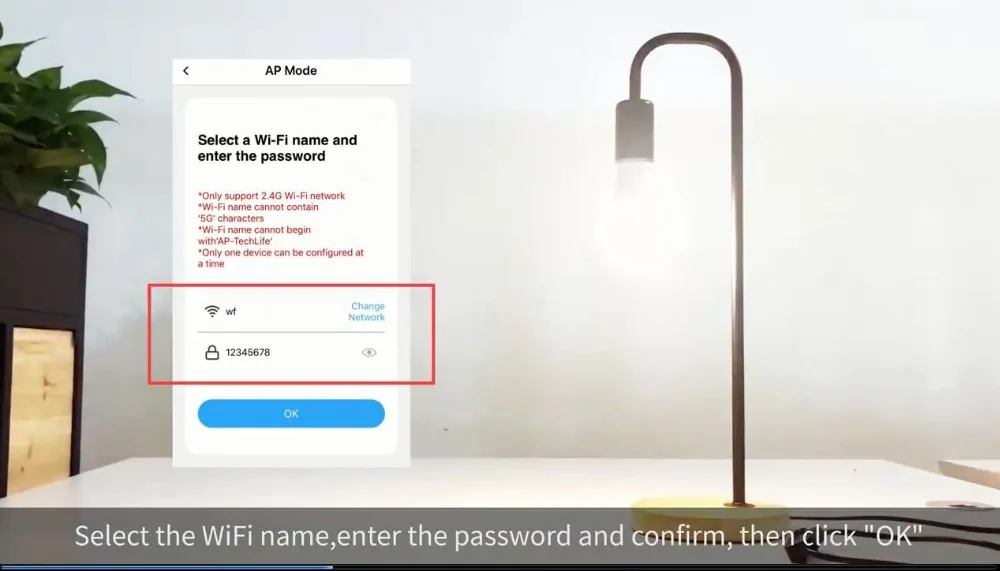
Task: Click the note Only one device can be configured
Action: (281, 258)
